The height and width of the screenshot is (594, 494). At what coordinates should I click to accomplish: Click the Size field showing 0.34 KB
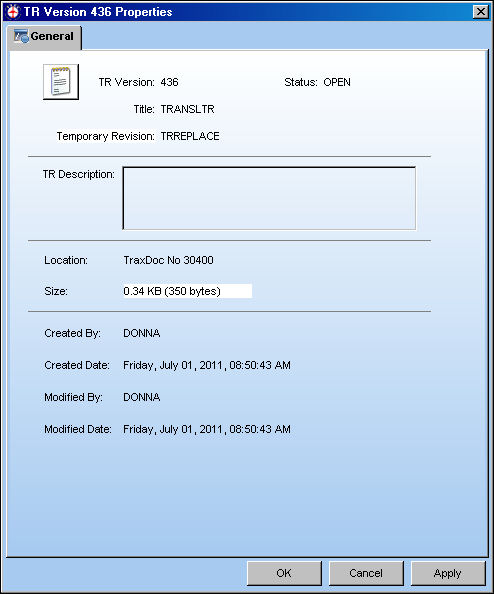coord(188,291)
